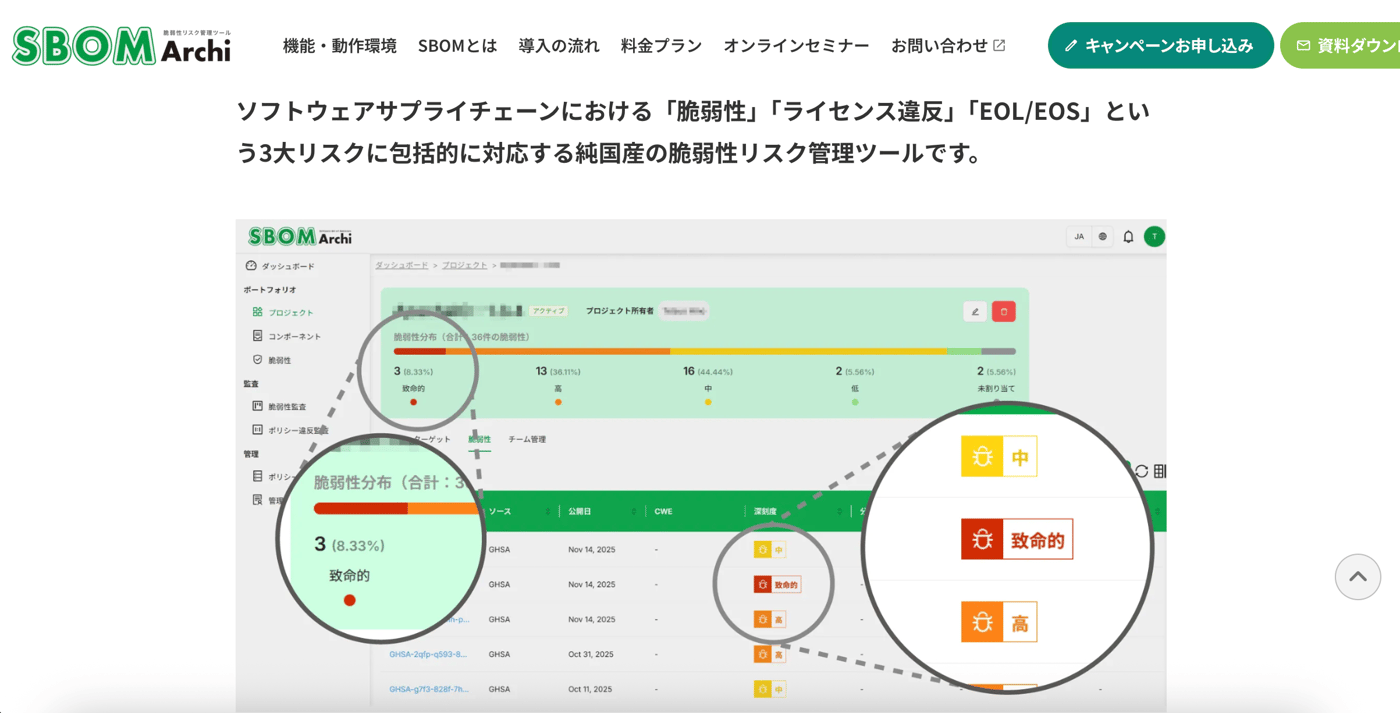
Task: Click the プロジェクト所有者 label
Action: pyautogui.click(x=620, y=311)
